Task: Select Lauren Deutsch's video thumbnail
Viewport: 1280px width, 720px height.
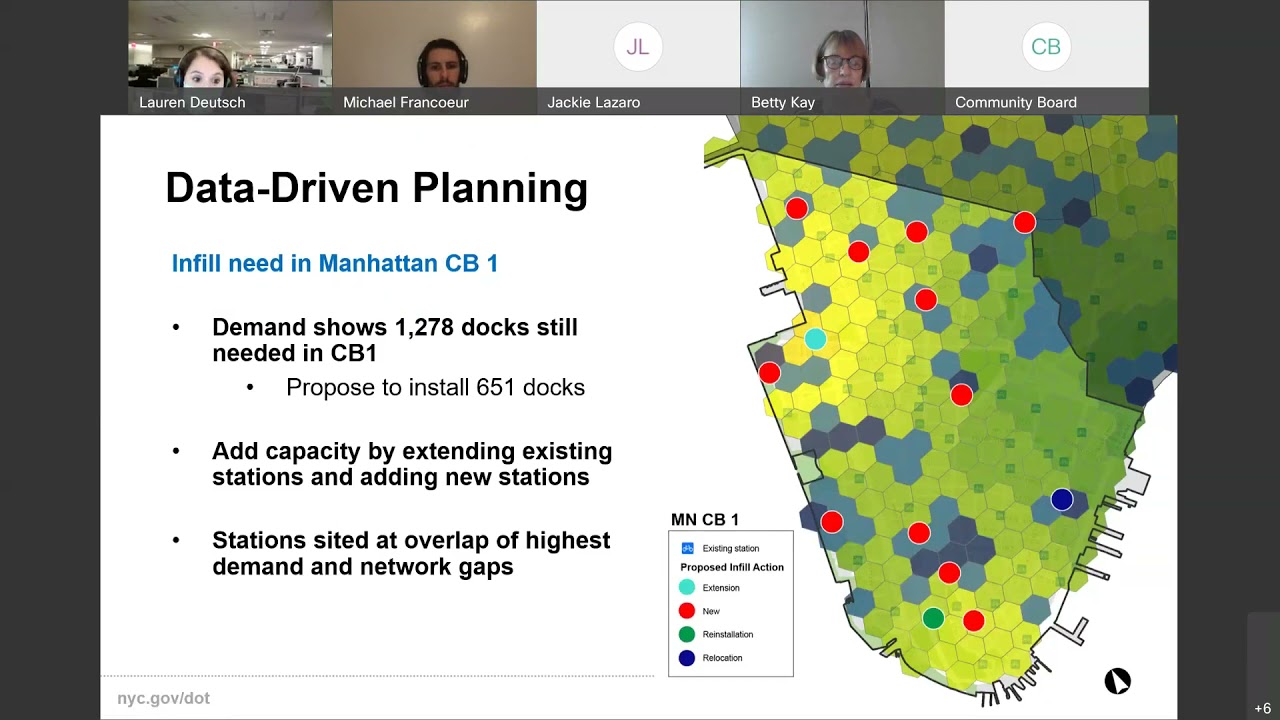Action: coord(230,57)
